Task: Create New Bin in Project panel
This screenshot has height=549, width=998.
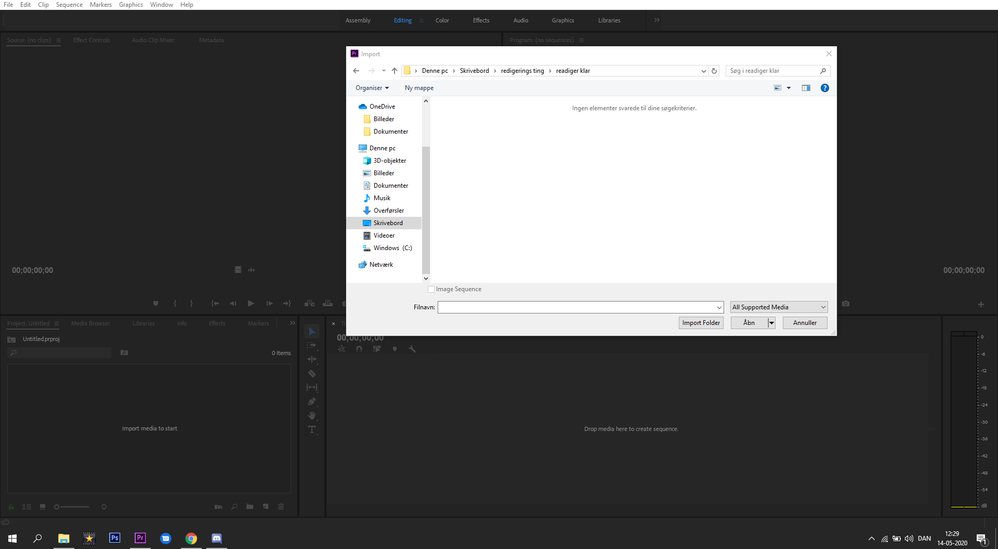Action: point(250,507)
